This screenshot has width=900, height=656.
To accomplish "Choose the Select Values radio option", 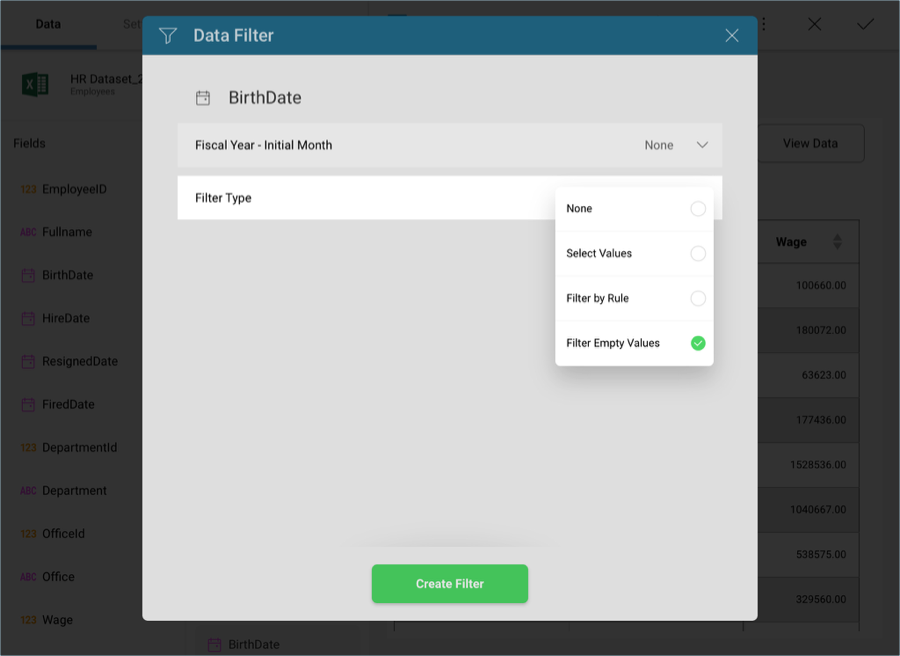I will pyautogui.click(x=698, y=253).
